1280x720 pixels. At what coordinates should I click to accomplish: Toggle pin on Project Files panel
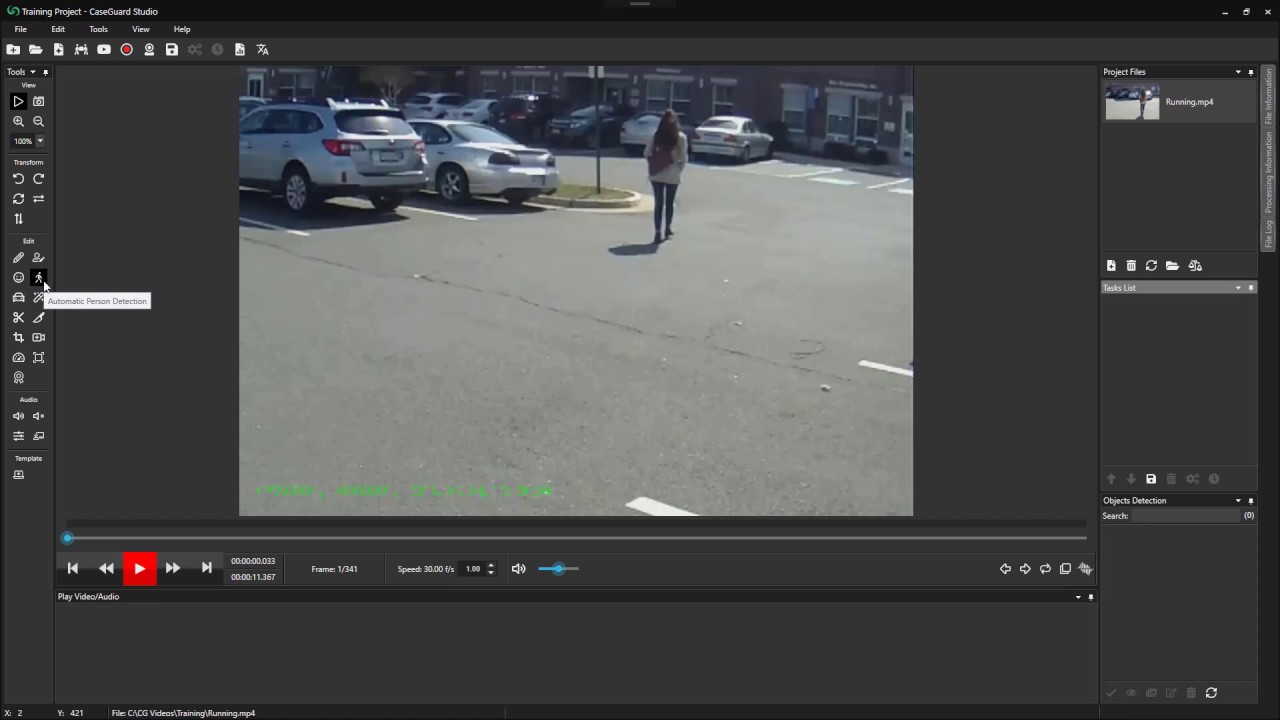point(1251,72)
